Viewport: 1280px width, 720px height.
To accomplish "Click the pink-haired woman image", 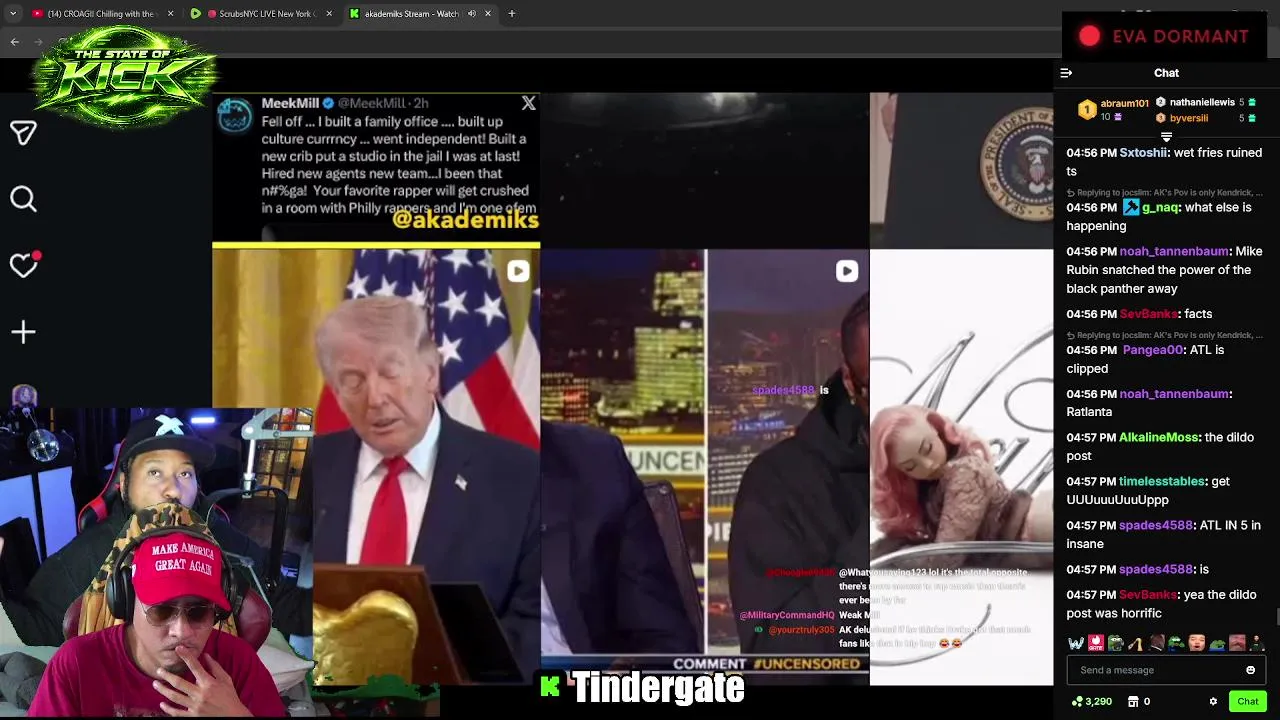I will pos(961,467).
